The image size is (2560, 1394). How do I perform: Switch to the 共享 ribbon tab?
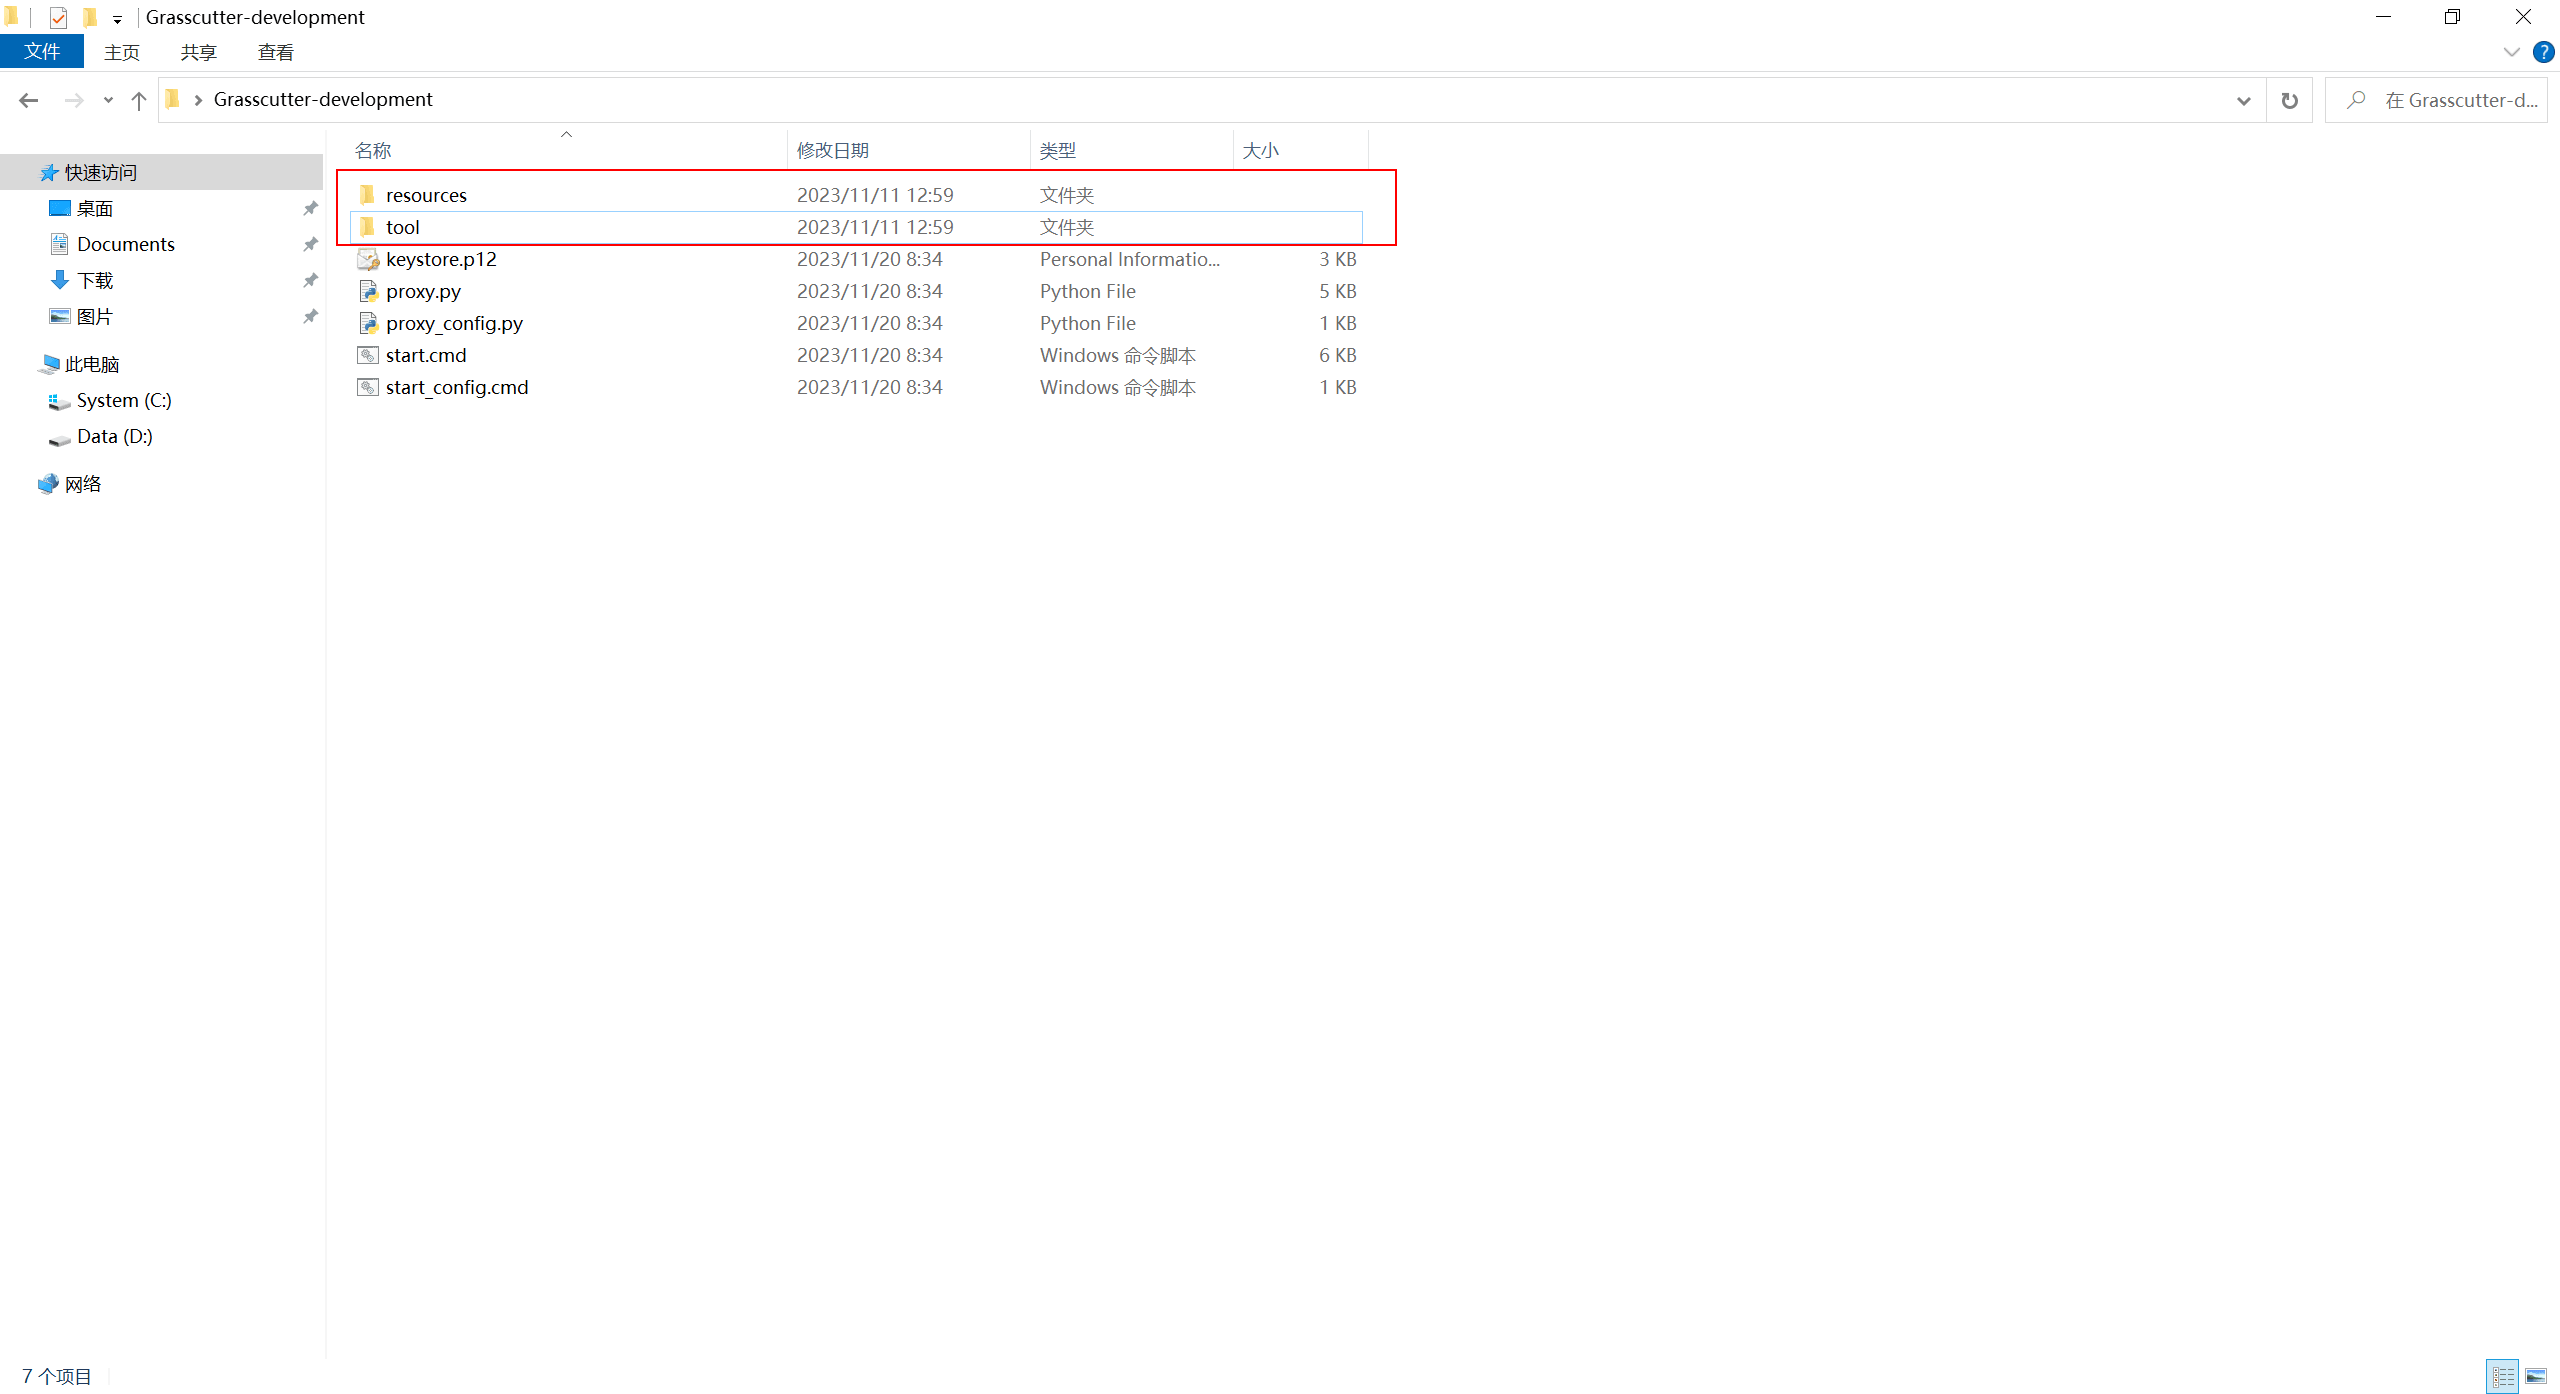click(198, 52)
